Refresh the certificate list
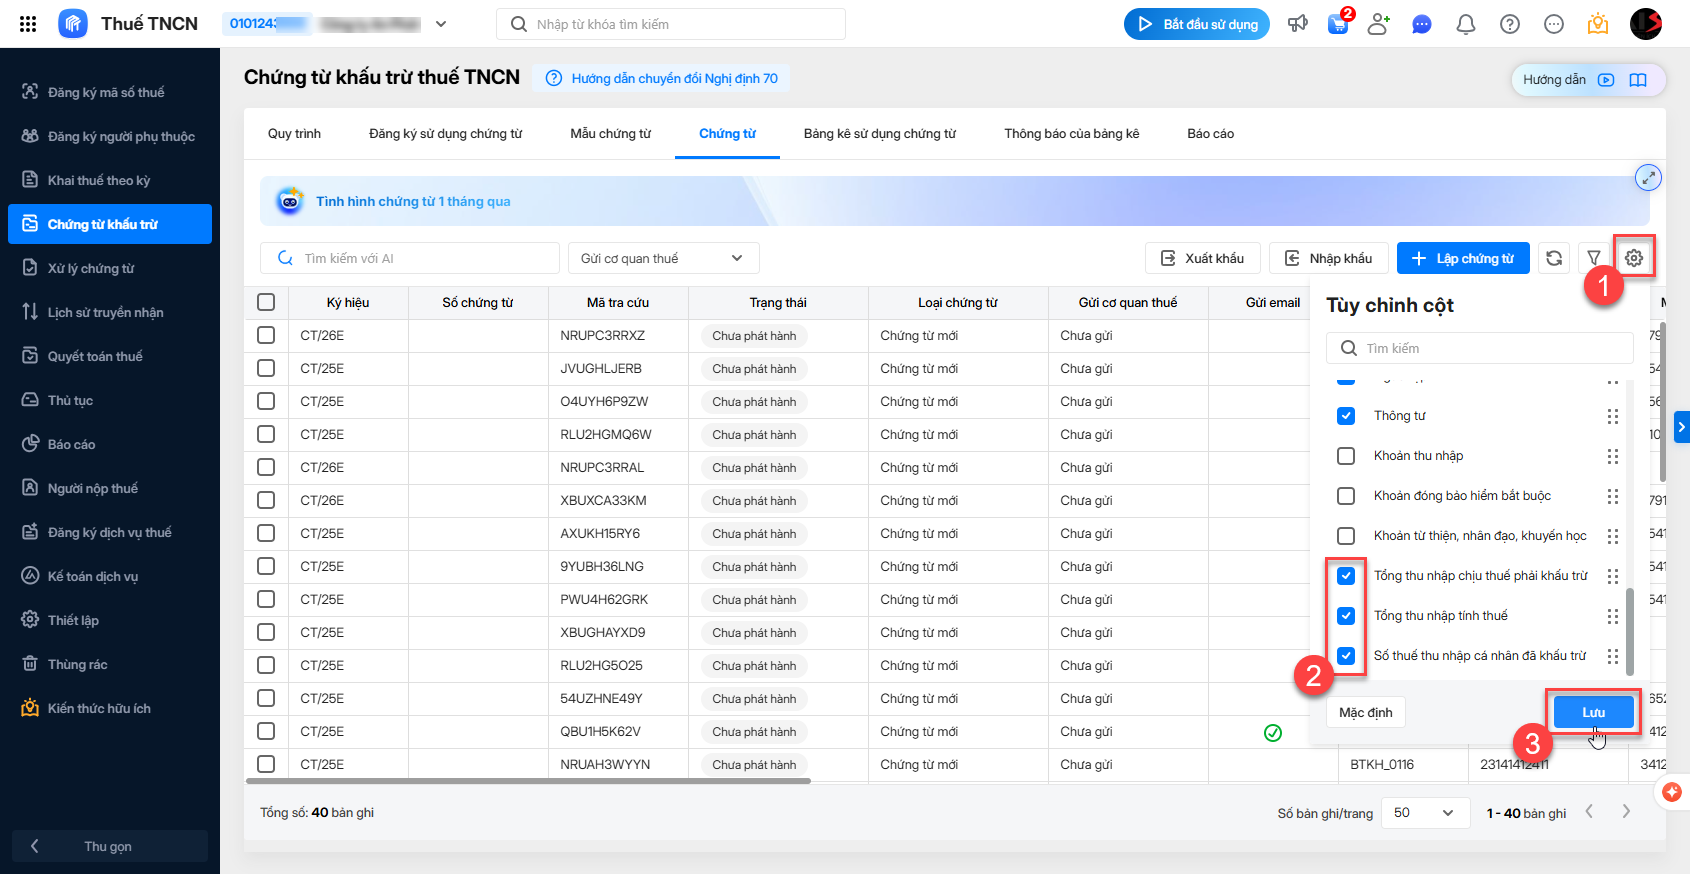Image resolution: width=1690 pixels, height=874 pixels. (x=1554, y=258)
